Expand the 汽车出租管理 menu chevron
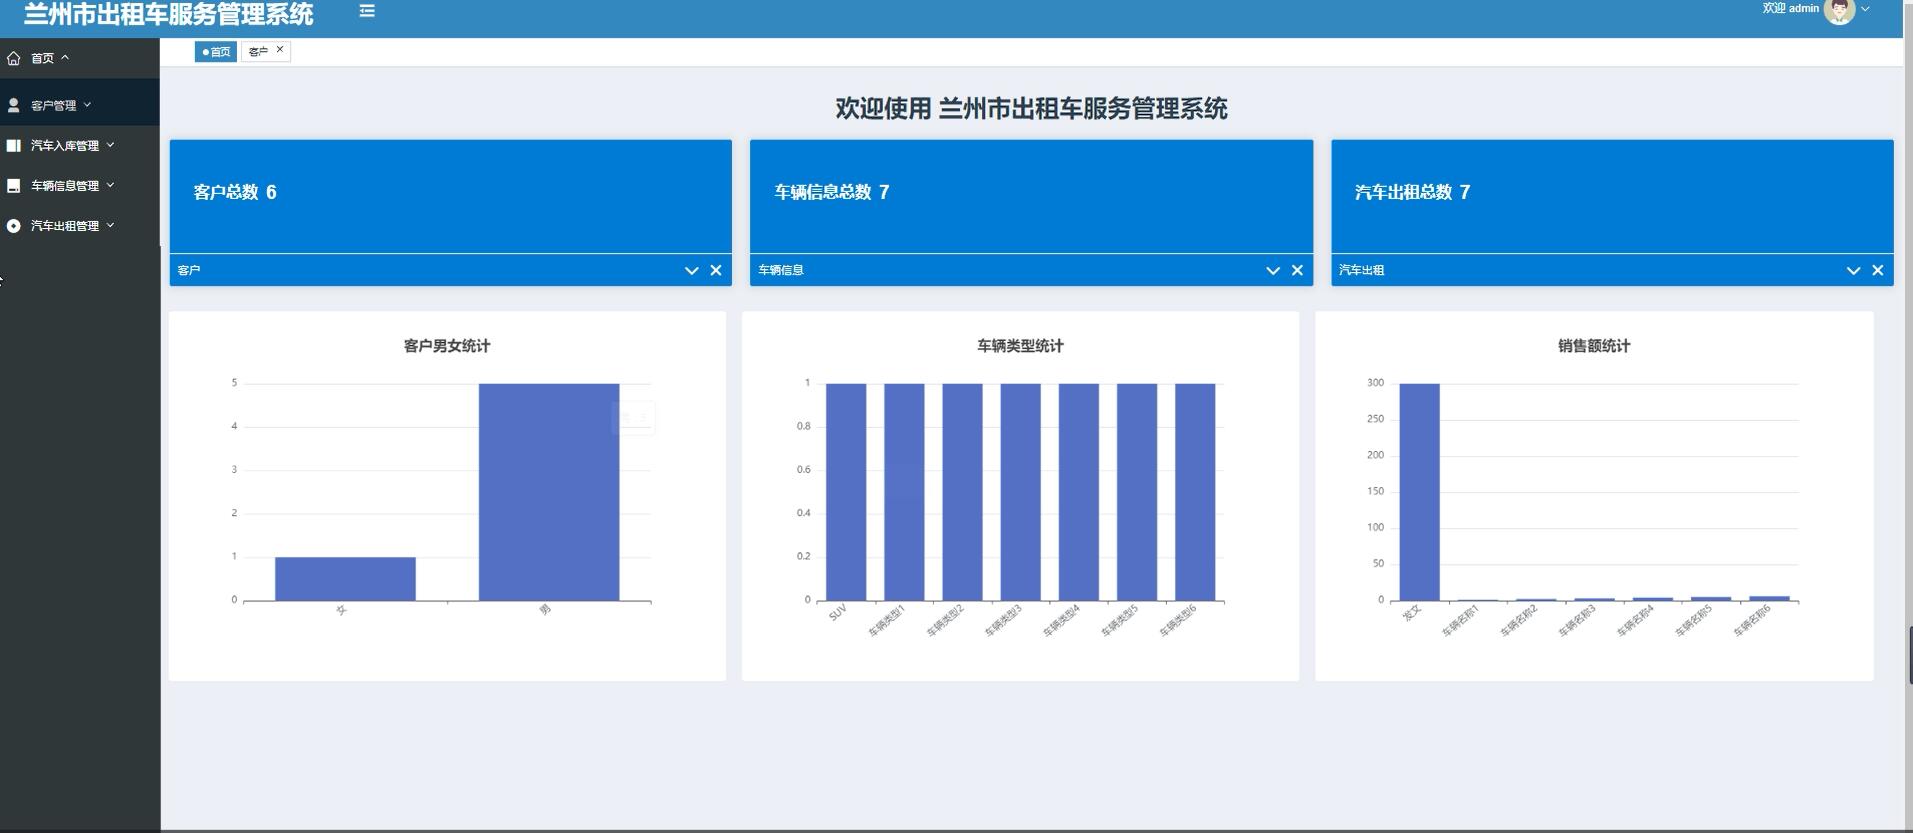1913x833 pixels. [x=110, y=225]
